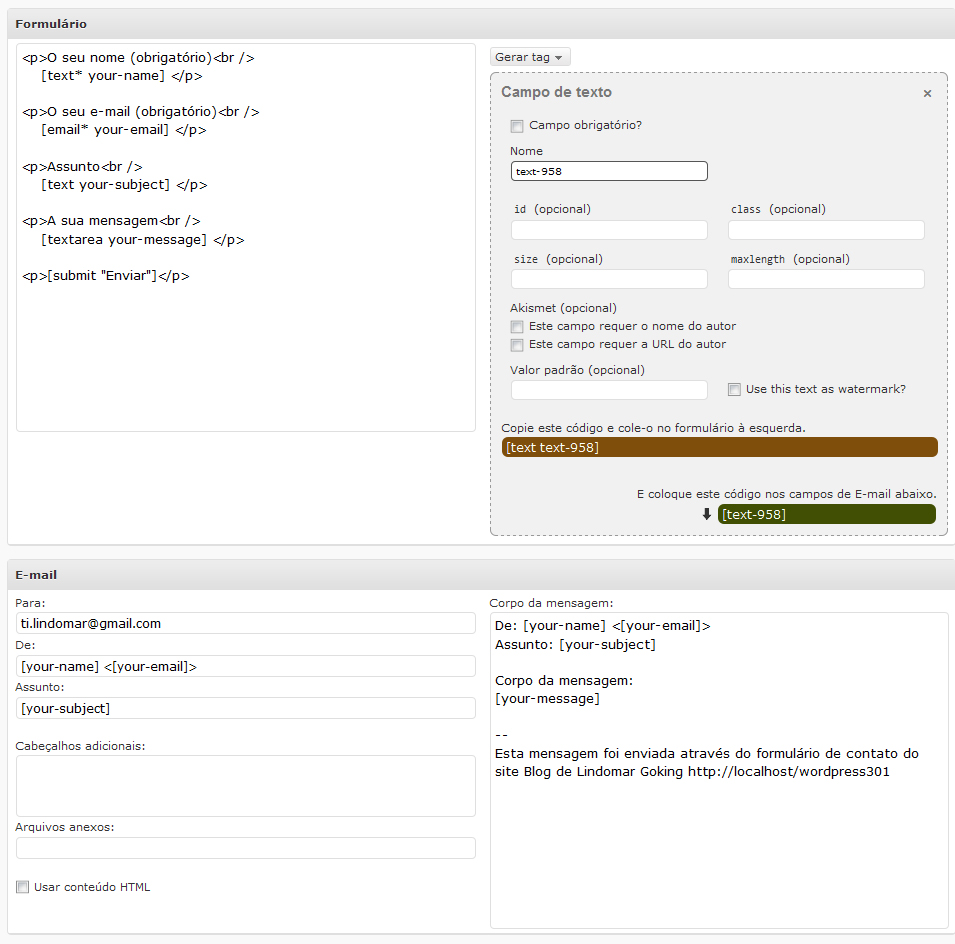Select the green [text-958] mail code field
The image size is (955, 944).
pos(826,514)
